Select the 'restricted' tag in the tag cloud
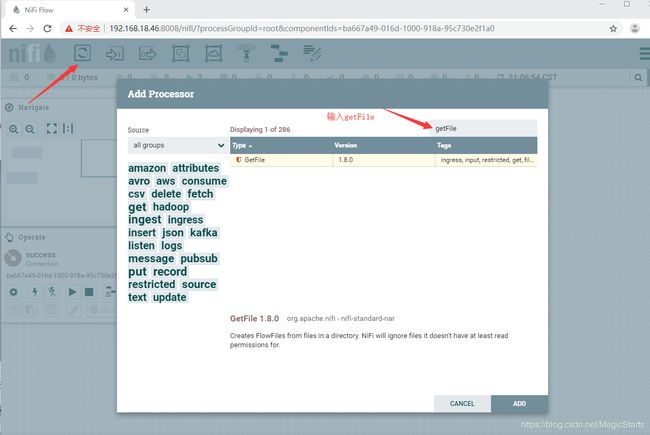This screenshot has height=435, width=650. (x=151, y=285)
